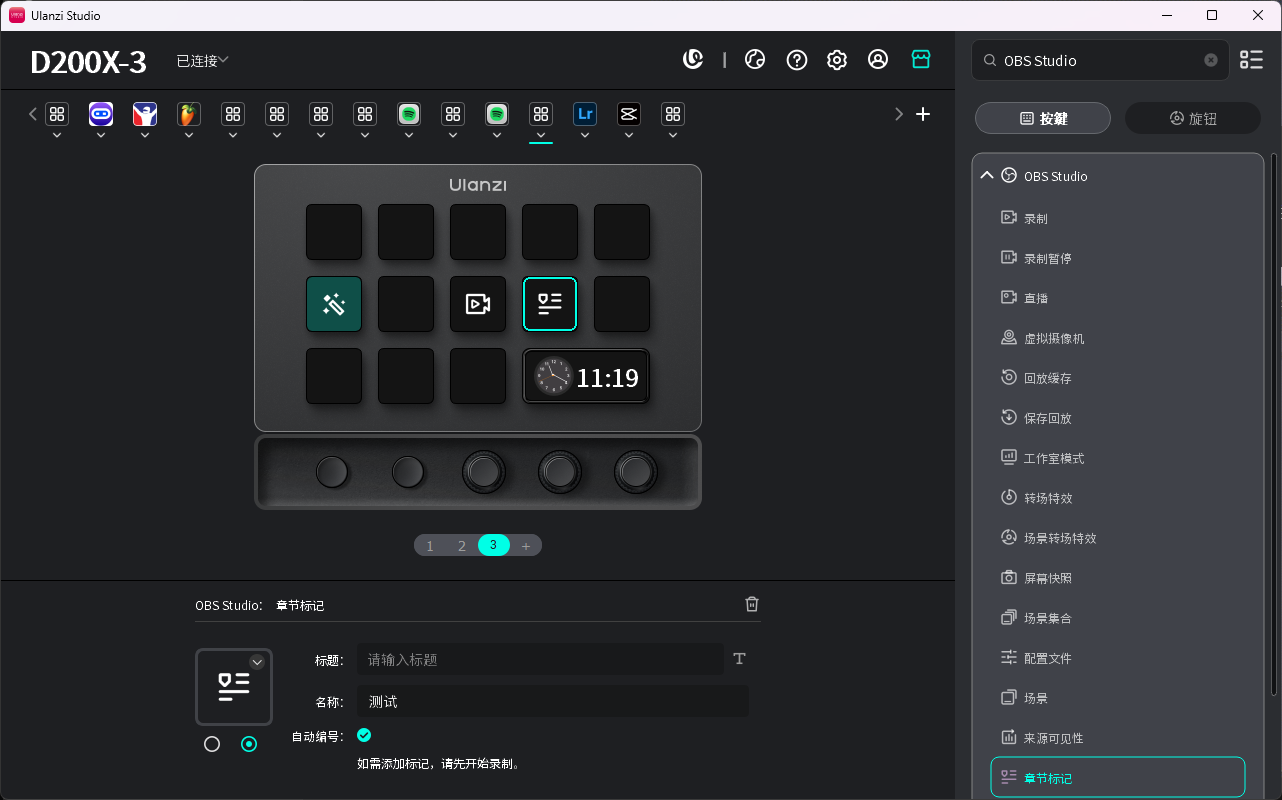Collapse the OBS Studio actions group
This screenshot has width=1282, height=800.
click(x=987, y=175)
